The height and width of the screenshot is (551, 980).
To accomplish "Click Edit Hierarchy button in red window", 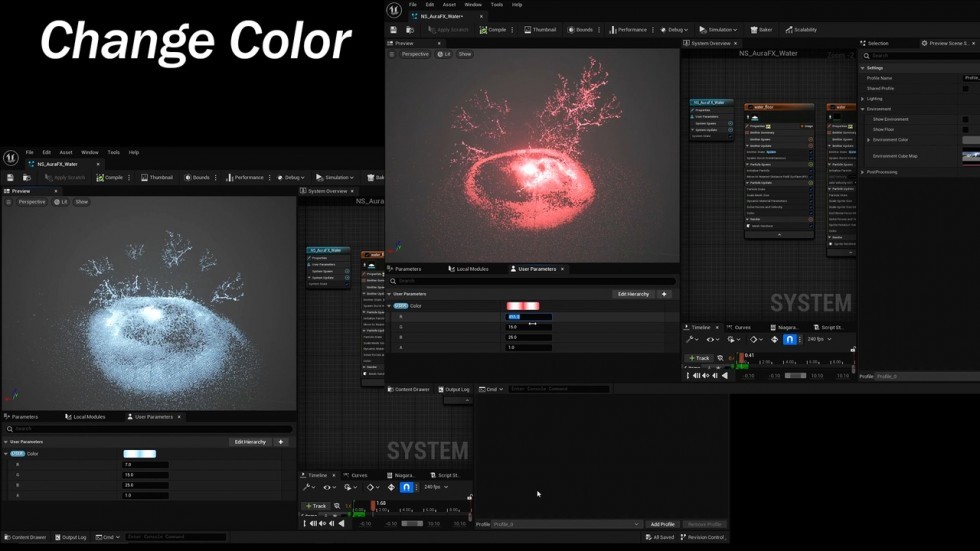I will (633, 294).
